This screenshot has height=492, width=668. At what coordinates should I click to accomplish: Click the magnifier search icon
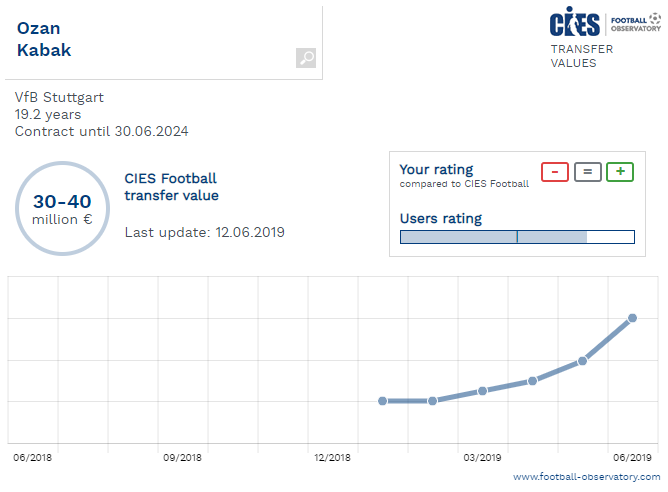[x=306, y=58]
